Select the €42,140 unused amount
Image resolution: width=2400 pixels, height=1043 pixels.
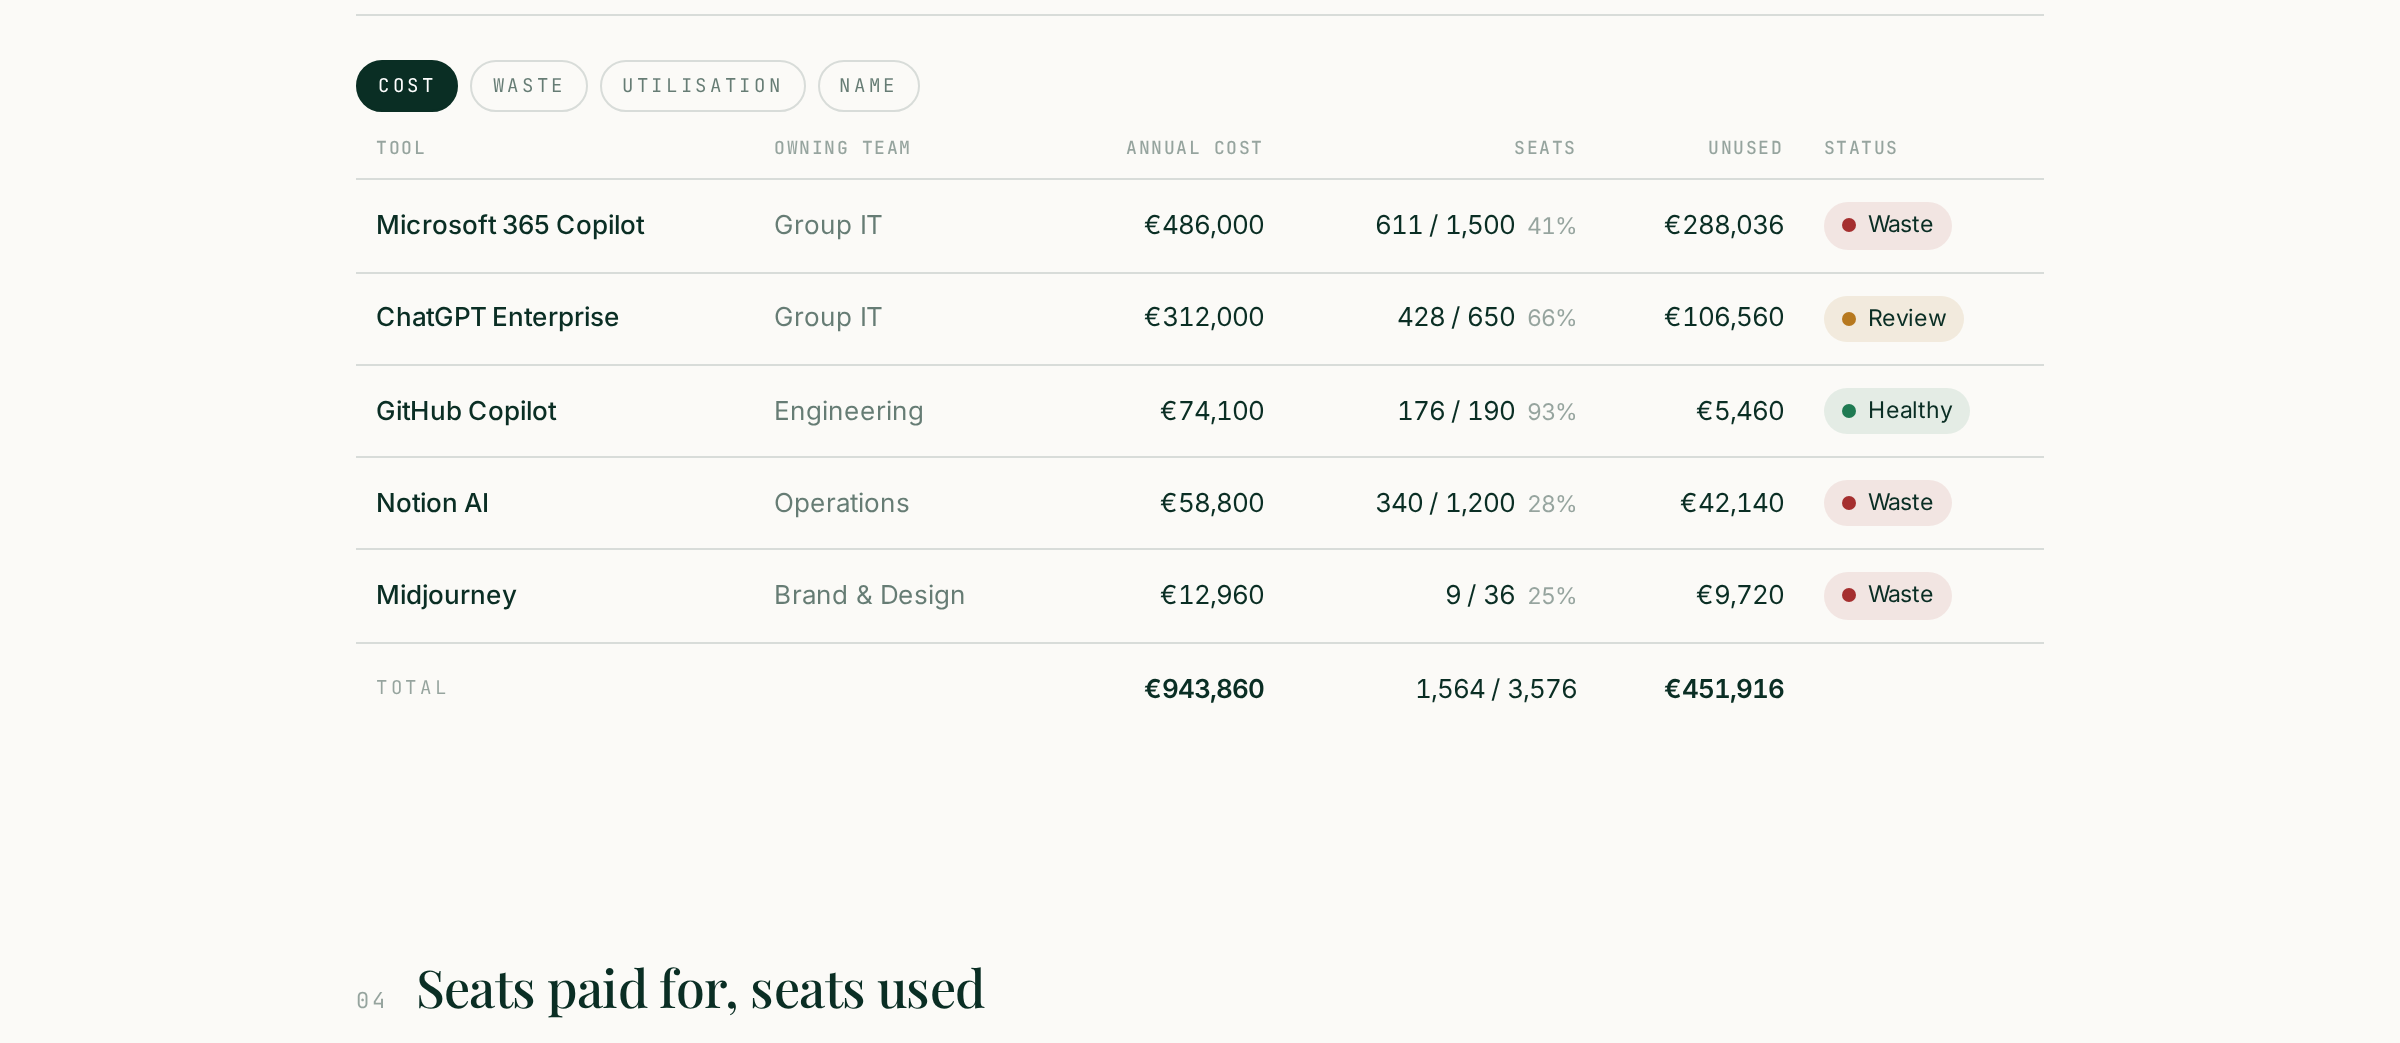[1732, 503]
